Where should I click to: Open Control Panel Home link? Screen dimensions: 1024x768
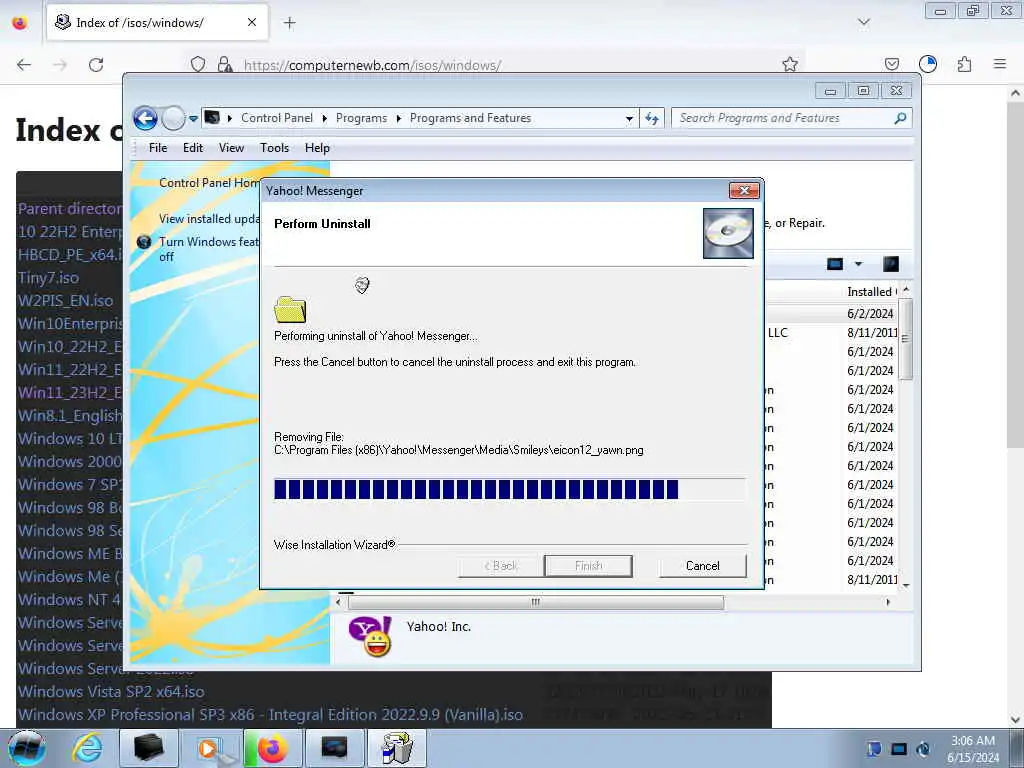coord(209,183)
